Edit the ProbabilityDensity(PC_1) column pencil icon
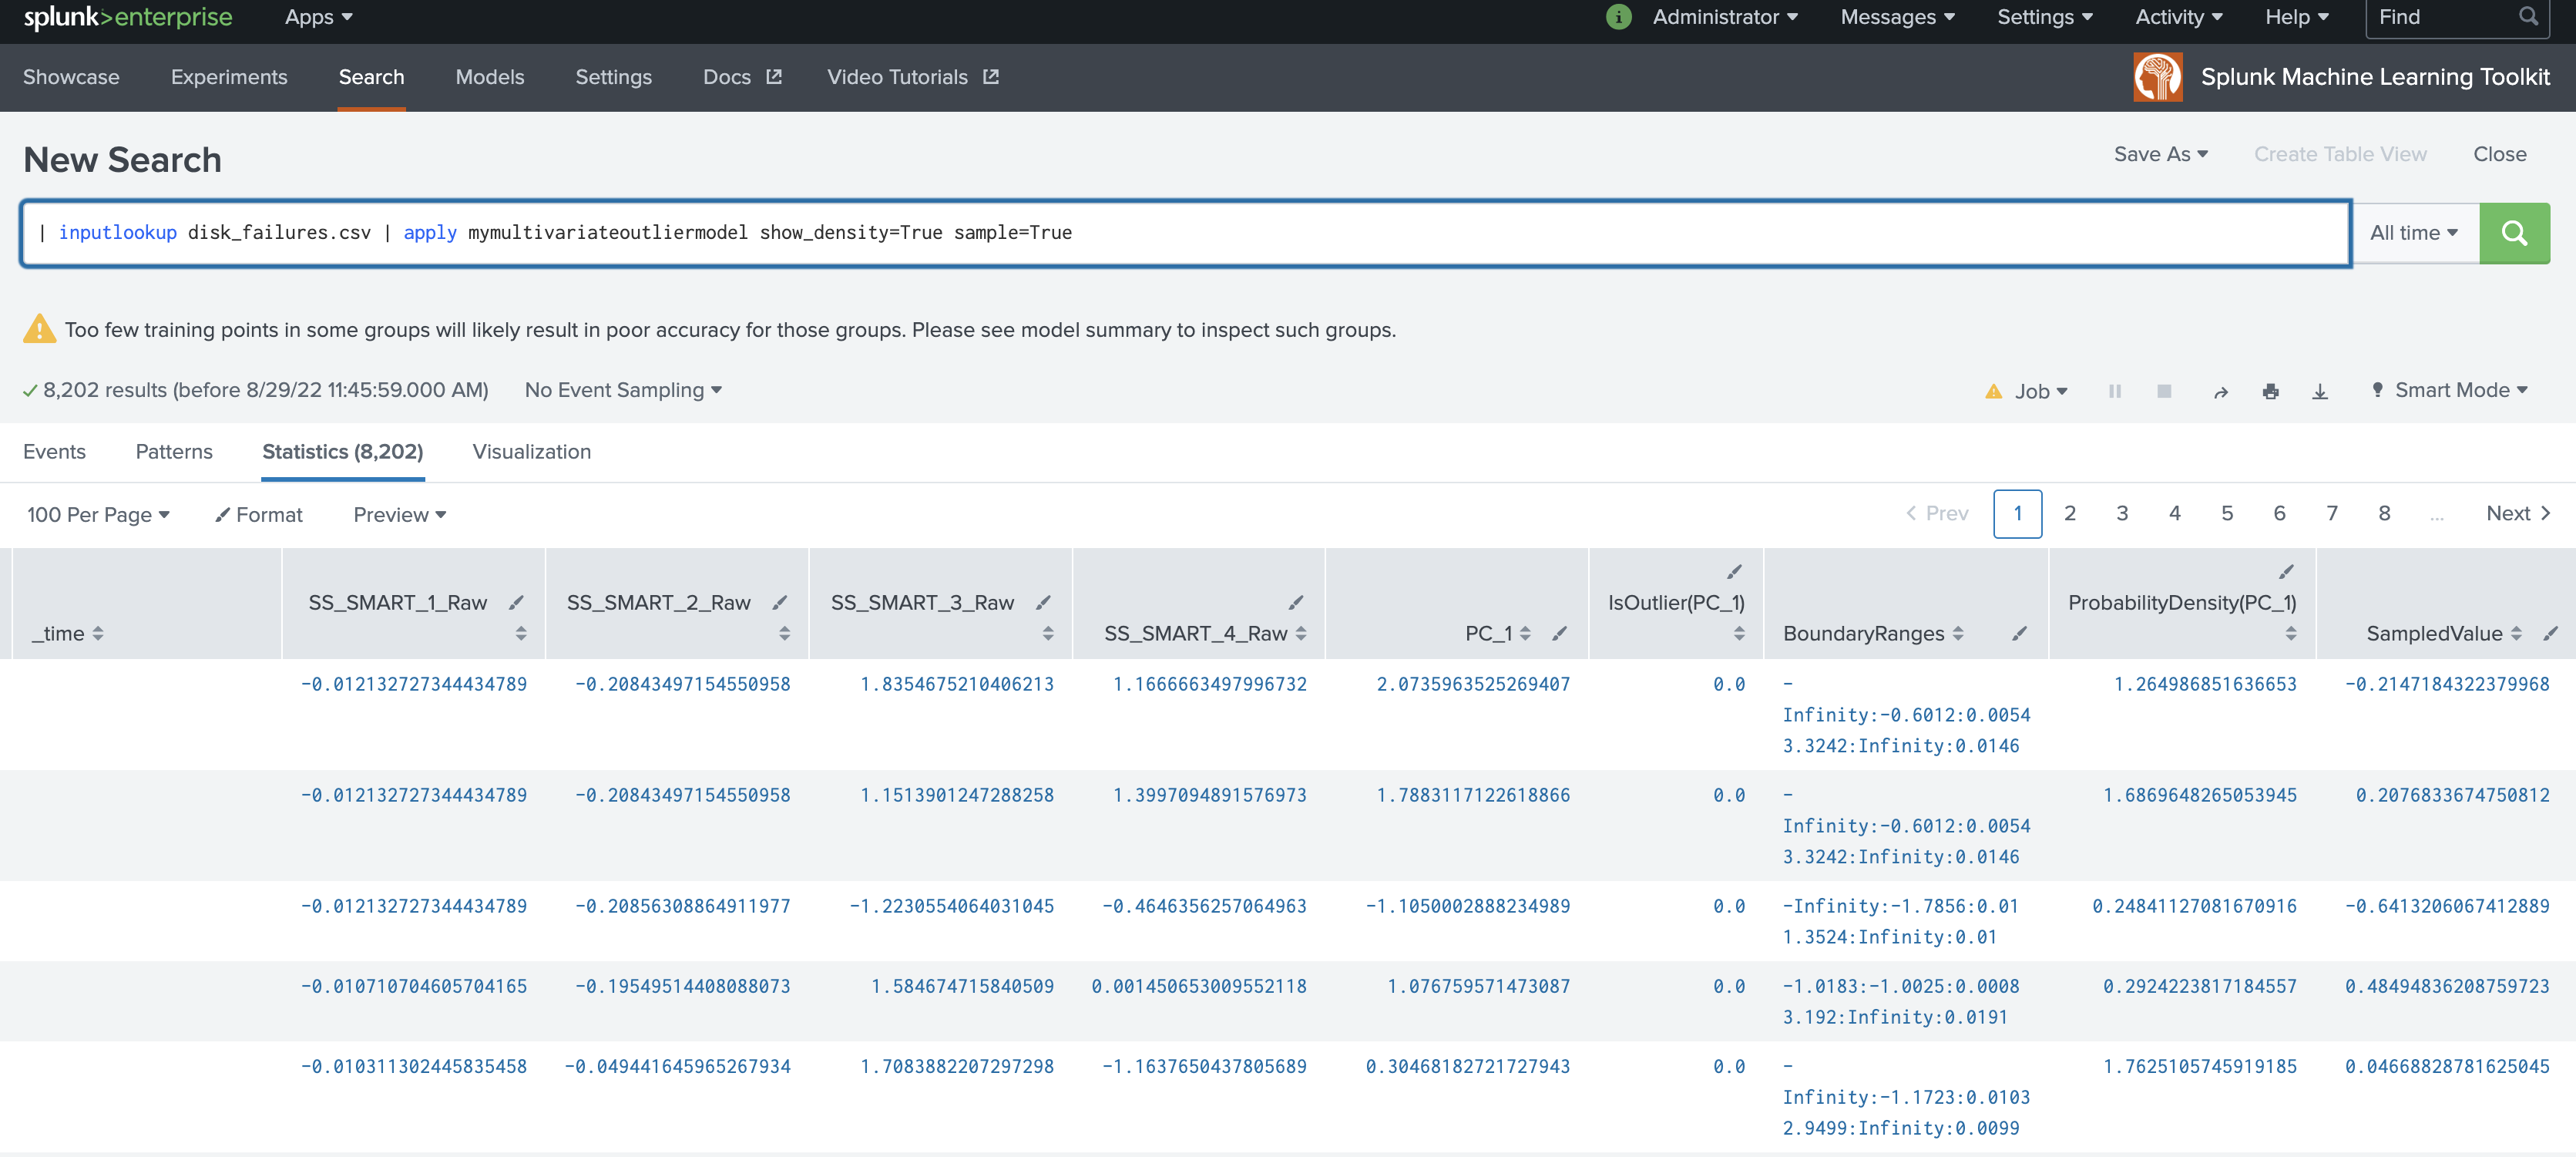 click(2286, 571)
